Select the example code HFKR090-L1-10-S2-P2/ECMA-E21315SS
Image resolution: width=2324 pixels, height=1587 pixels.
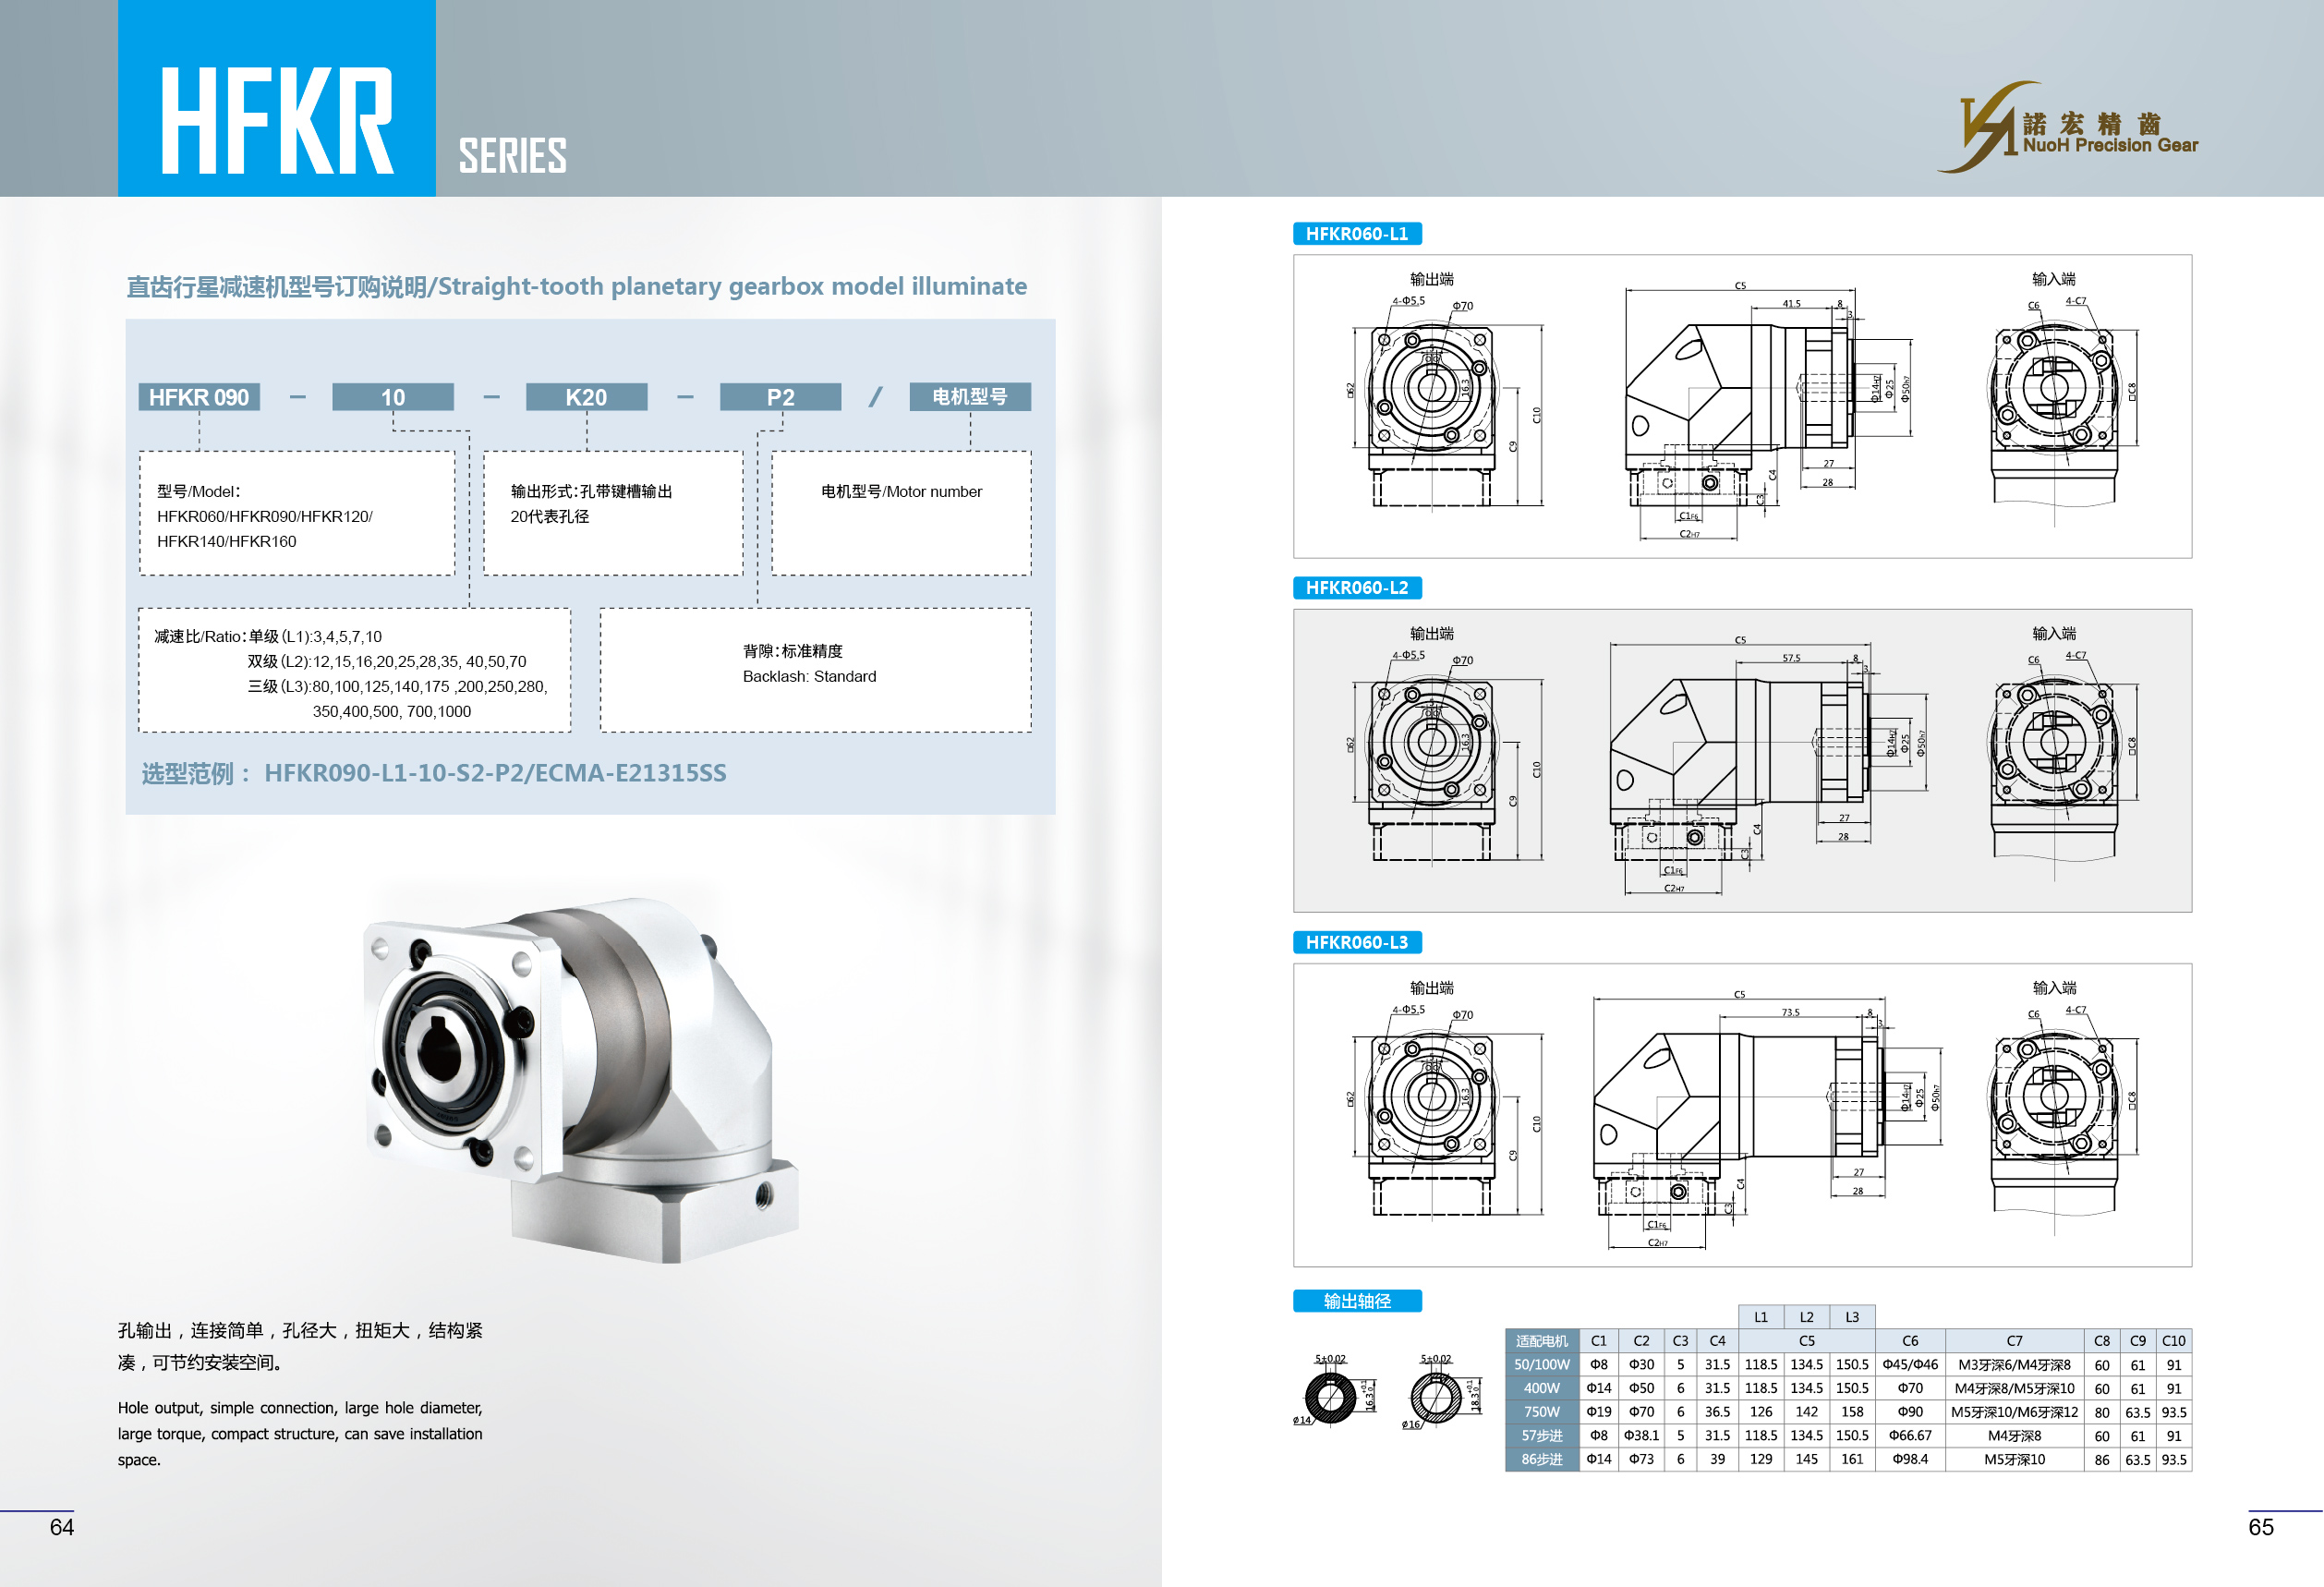(x=495, y=773)
